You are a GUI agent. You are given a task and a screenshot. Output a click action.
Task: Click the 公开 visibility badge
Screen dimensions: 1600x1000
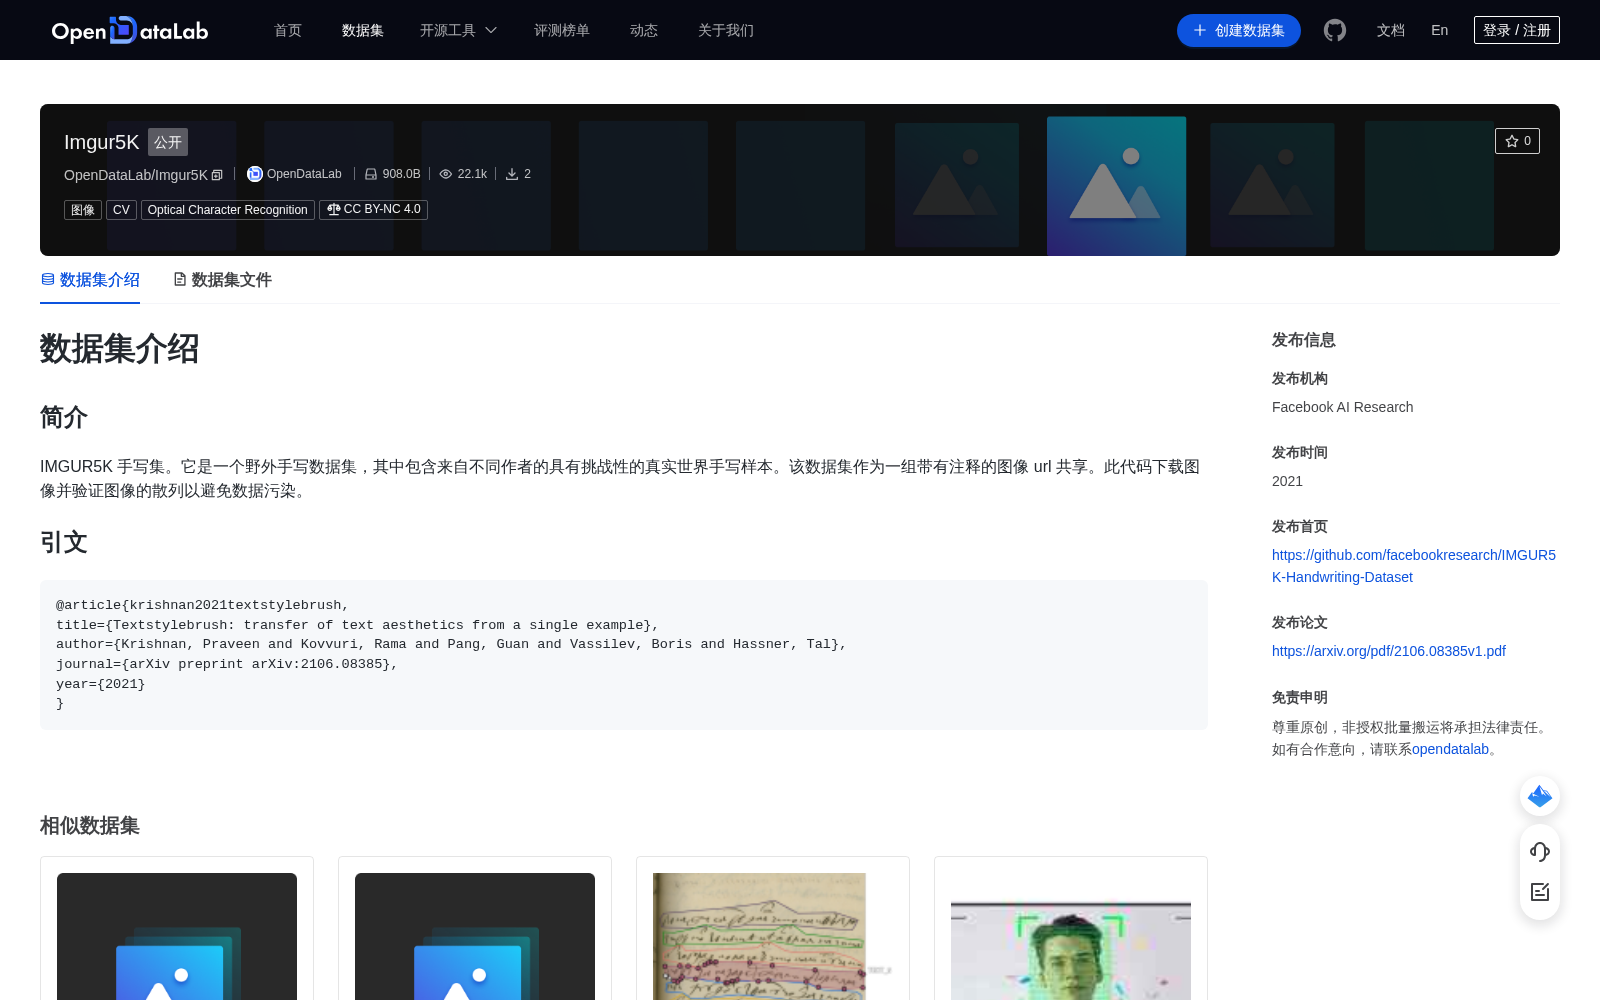(x=168, y=142)
